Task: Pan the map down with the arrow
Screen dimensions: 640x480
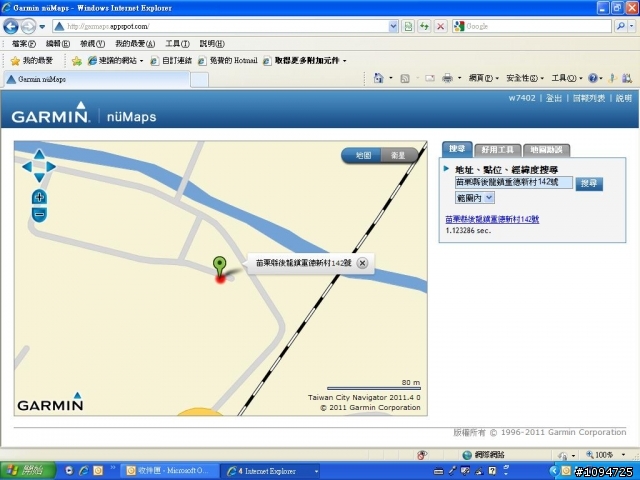Action: 39,178
